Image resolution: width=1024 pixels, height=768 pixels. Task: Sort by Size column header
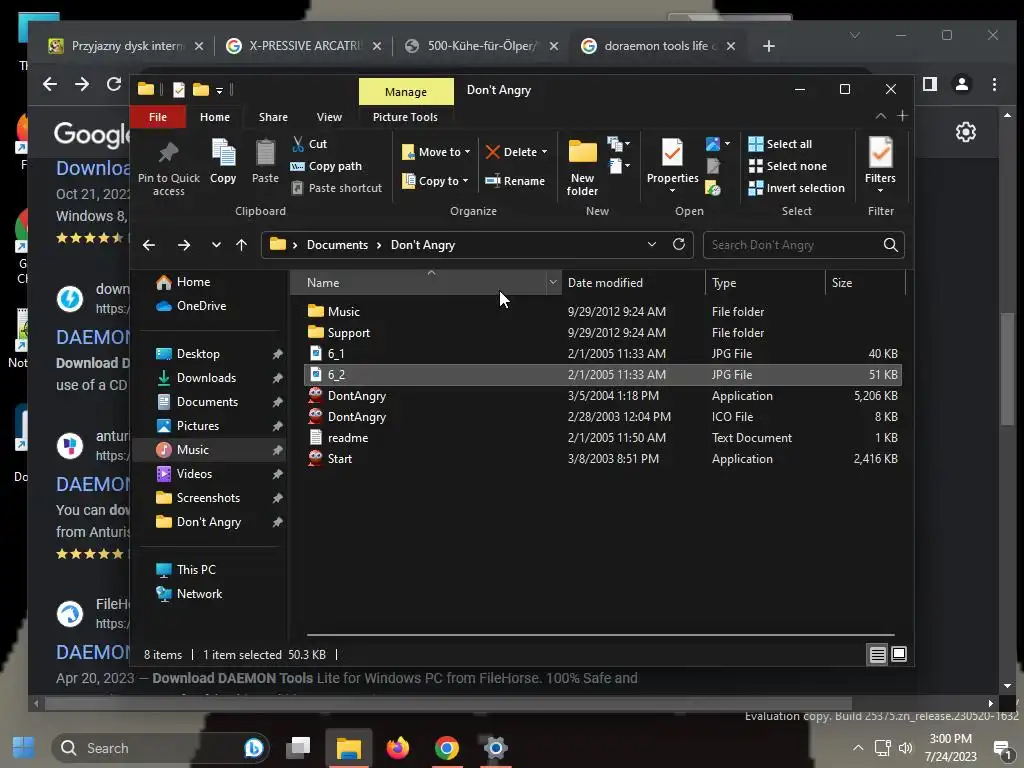[x=865, y=283]
